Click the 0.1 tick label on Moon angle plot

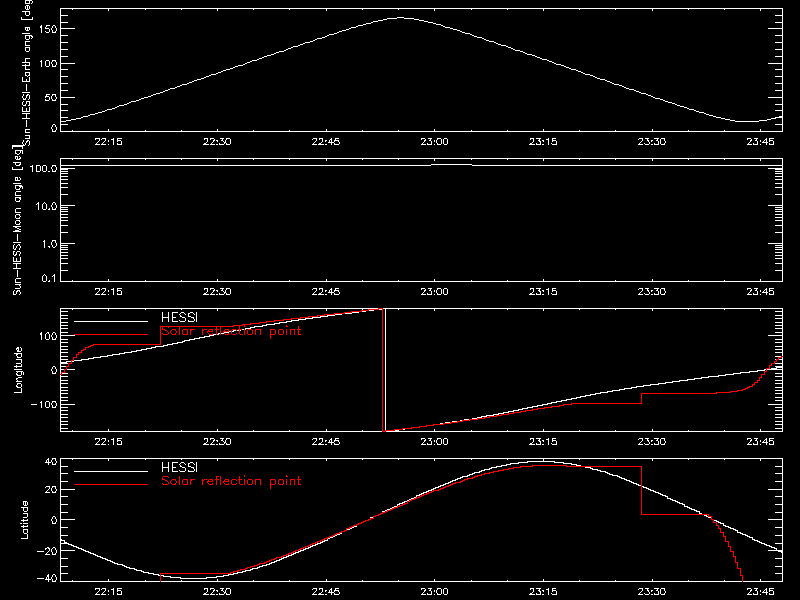click(x=49, y=278)
